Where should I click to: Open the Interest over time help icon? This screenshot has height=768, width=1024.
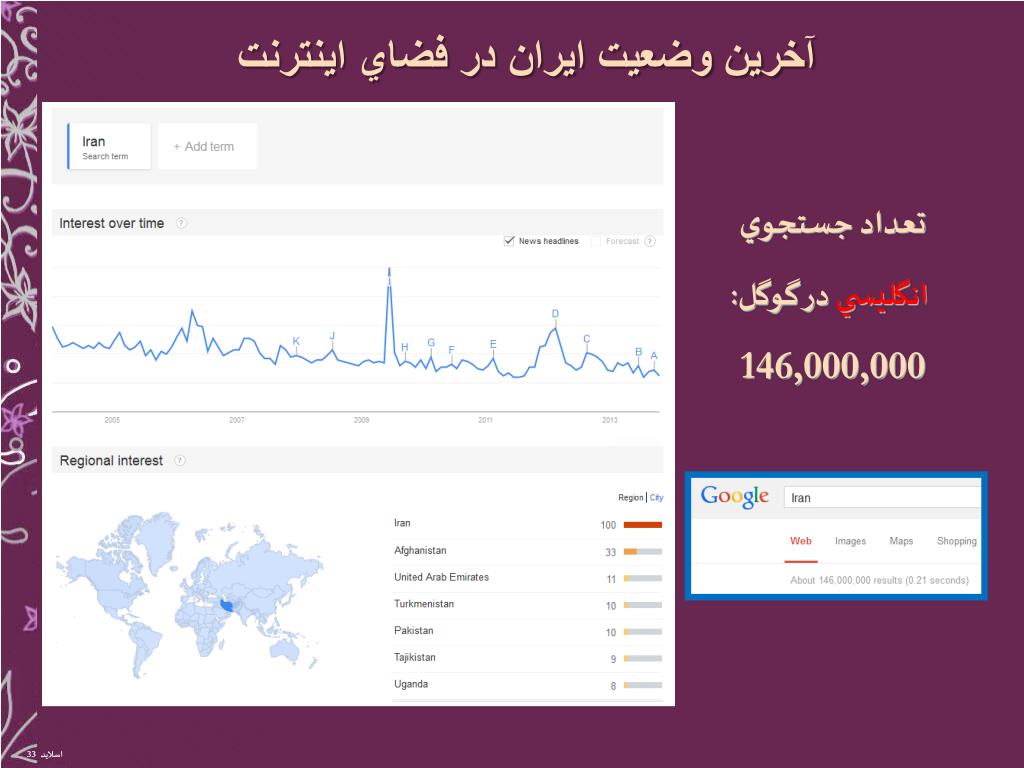(182, 223)
